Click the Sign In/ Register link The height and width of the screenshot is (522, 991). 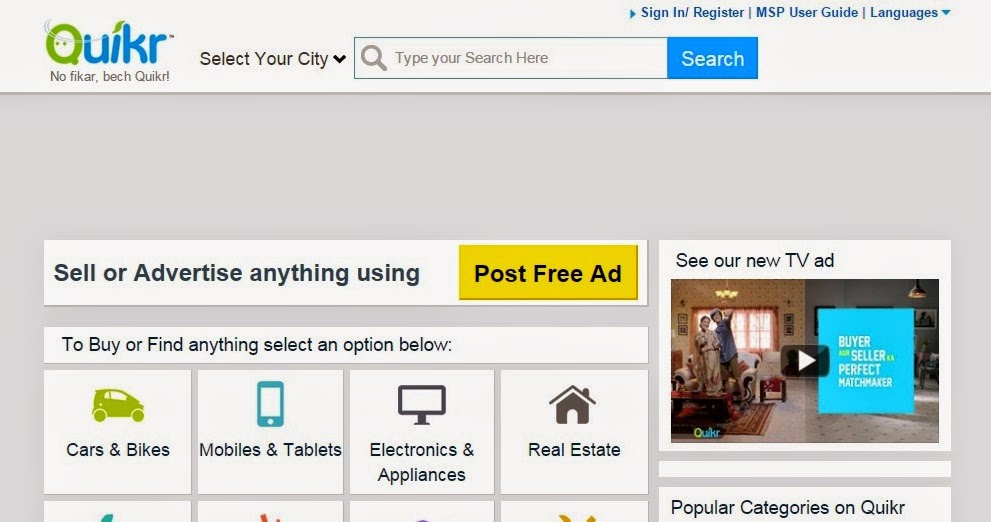click(x=692, y=13)
